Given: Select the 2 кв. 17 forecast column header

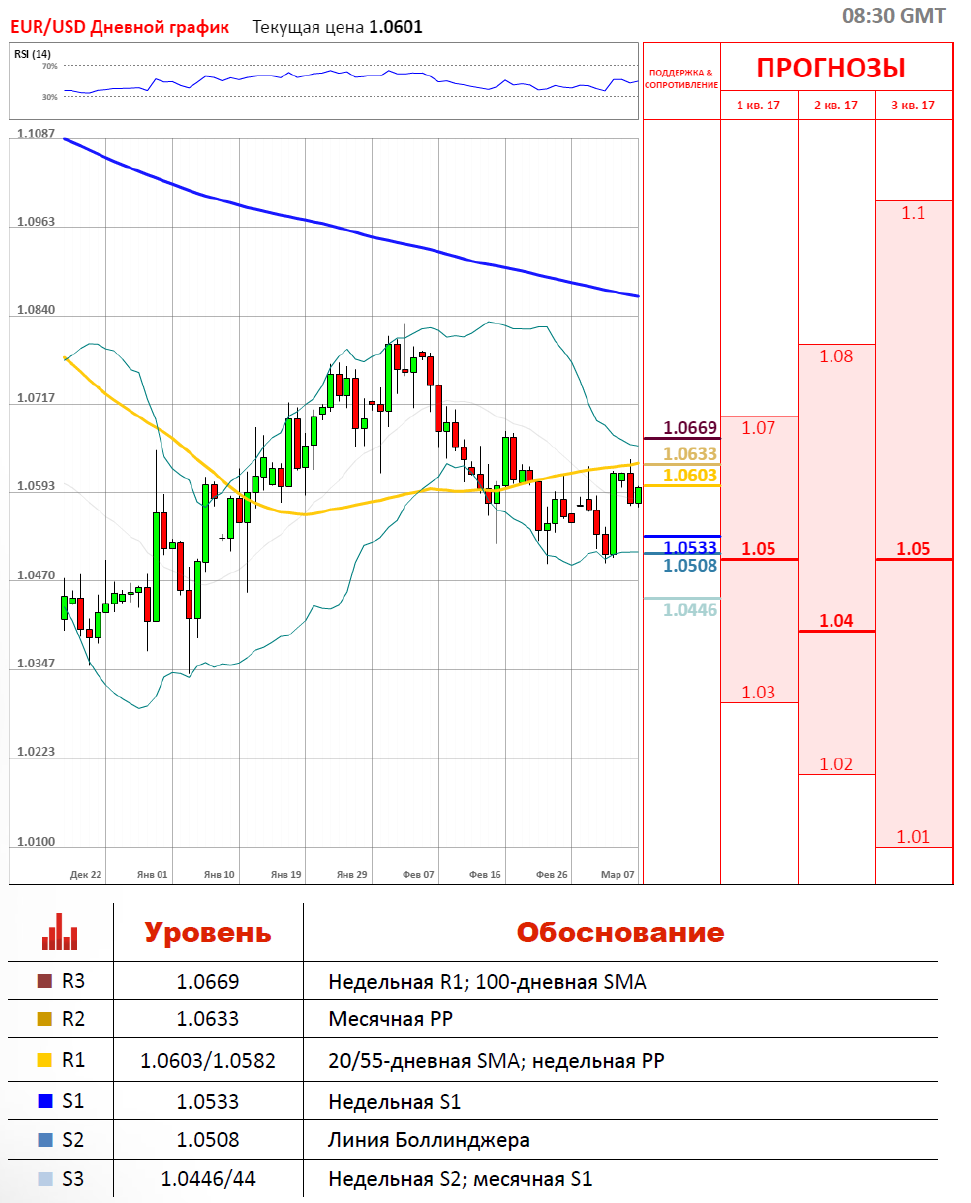Looking at the screenshot, I should pos(836,105).
